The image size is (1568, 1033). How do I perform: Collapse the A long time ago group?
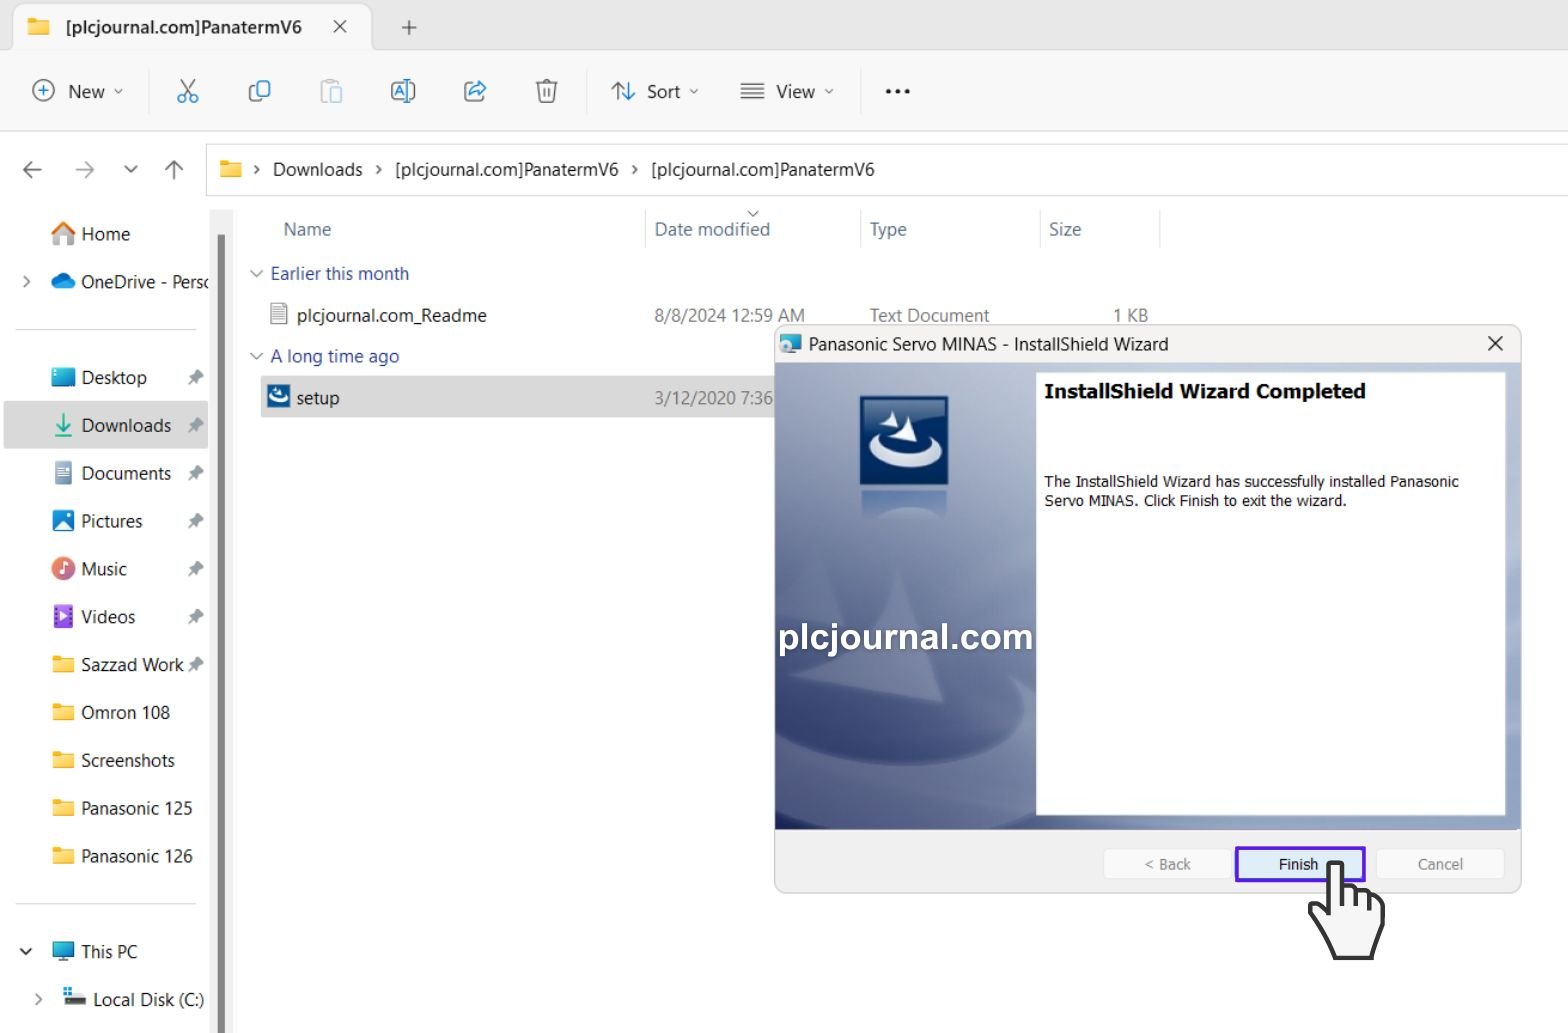[x=256, y=357]
